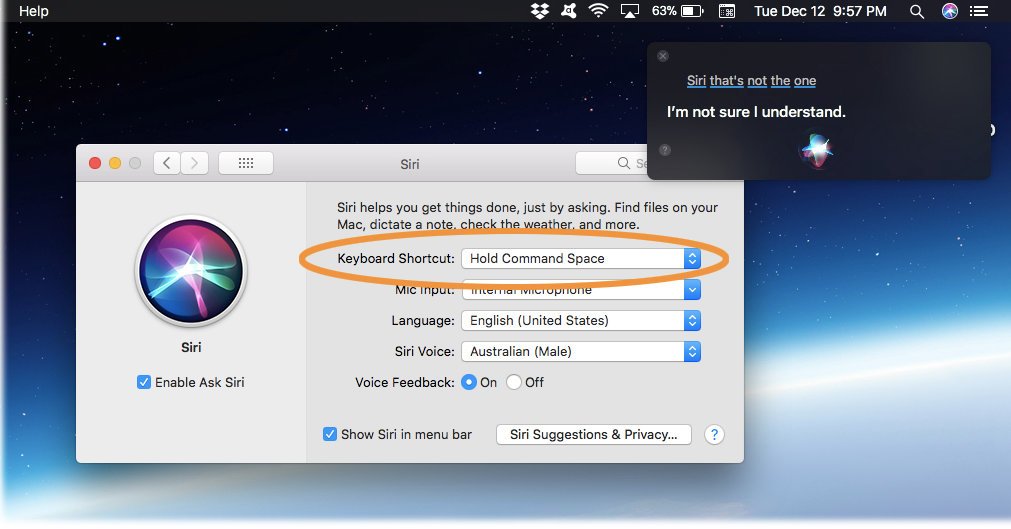Click the Siri panel question mark icon
Screen dimensions: 1011x529
(665, 150)
